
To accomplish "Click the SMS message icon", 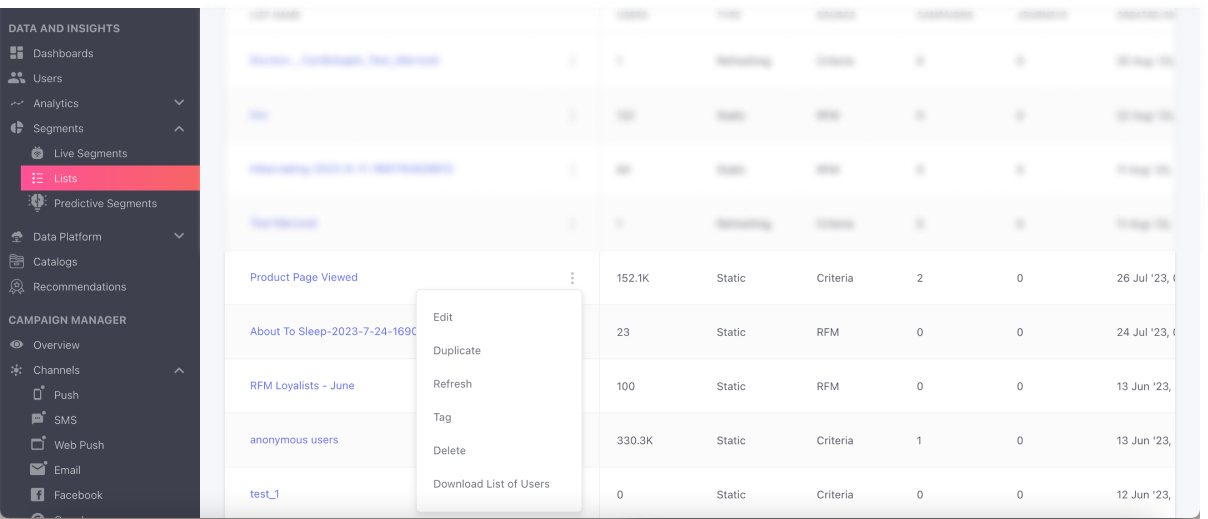I will click(x=37, y=419).
